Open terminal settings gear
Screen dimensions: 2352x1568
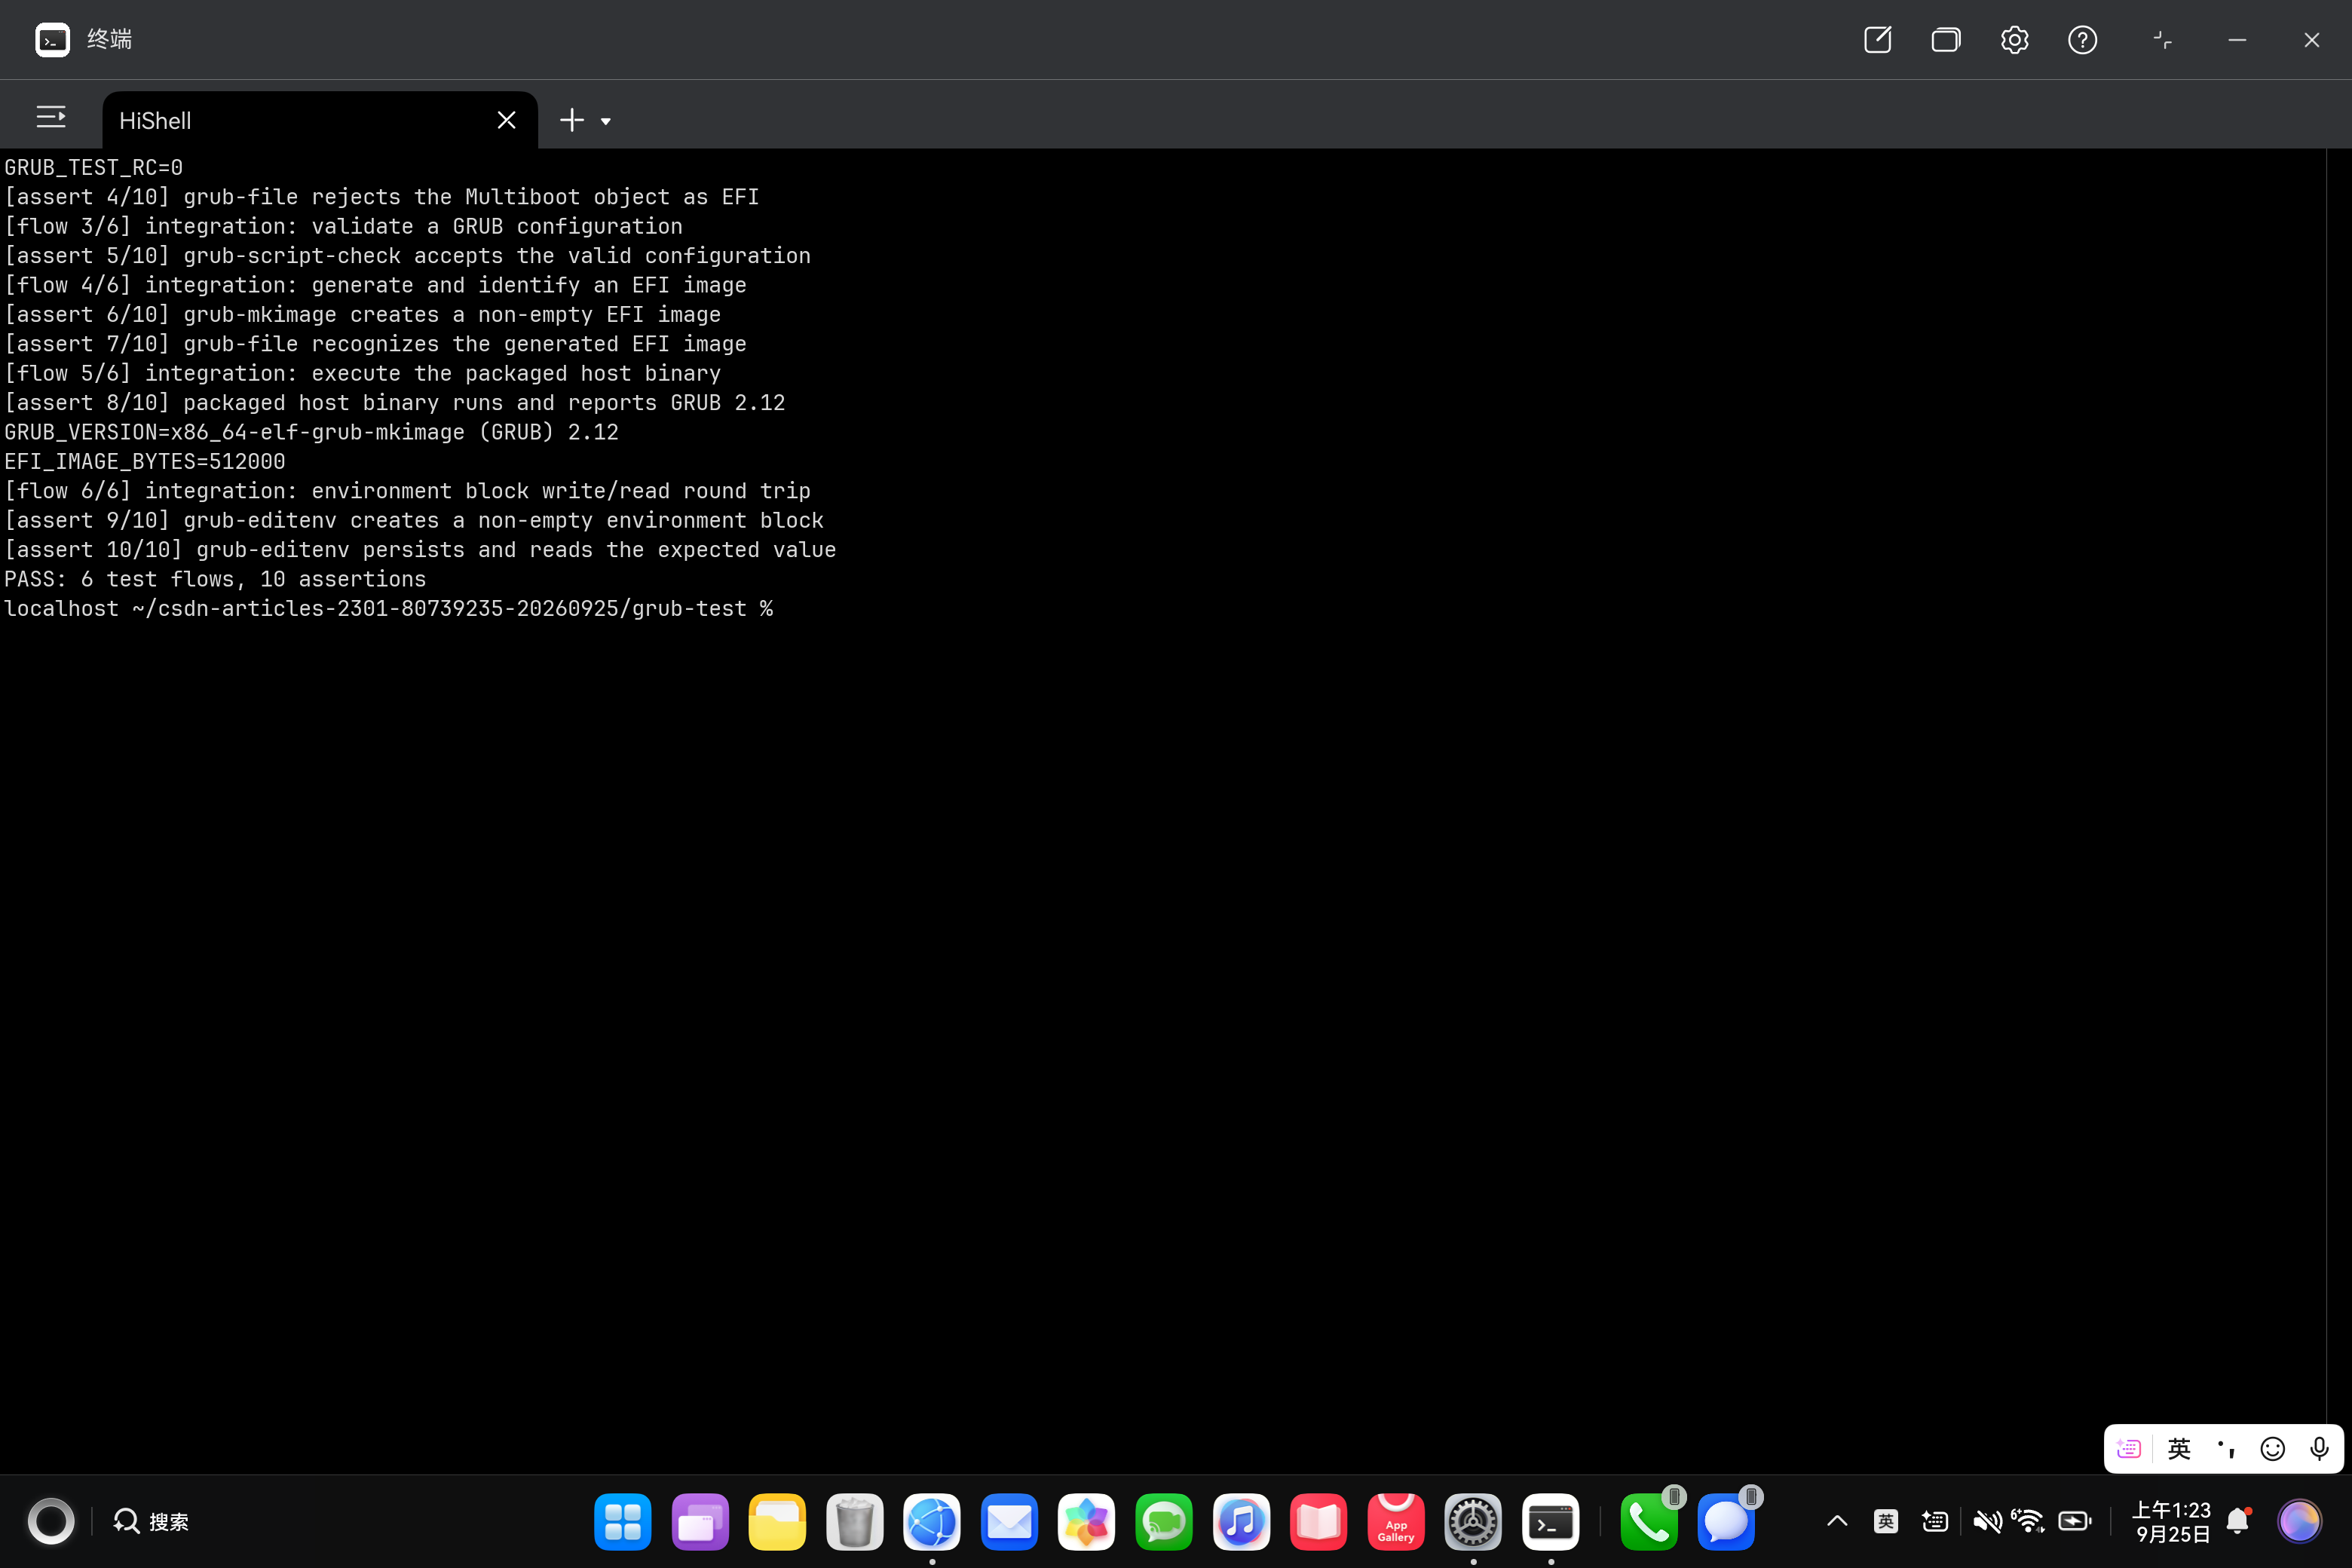2014,40
